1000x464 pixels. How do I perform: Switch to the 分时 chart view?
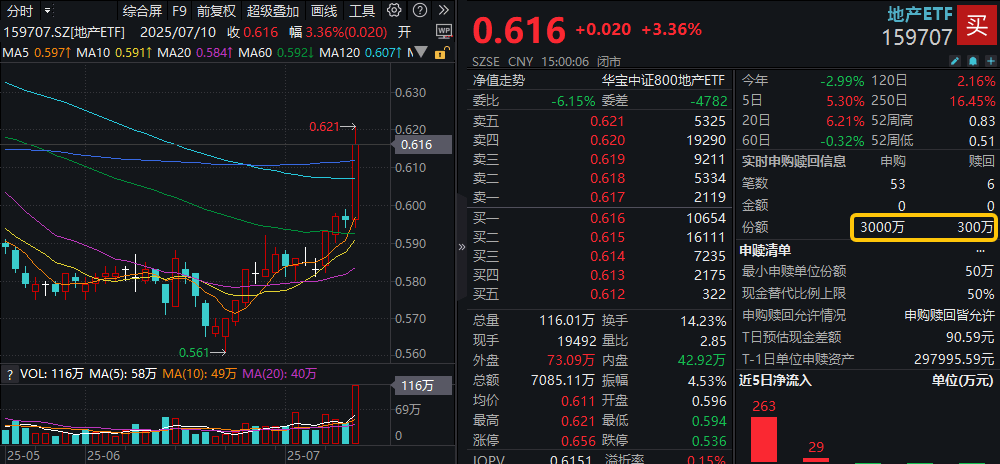coord(20,11)
